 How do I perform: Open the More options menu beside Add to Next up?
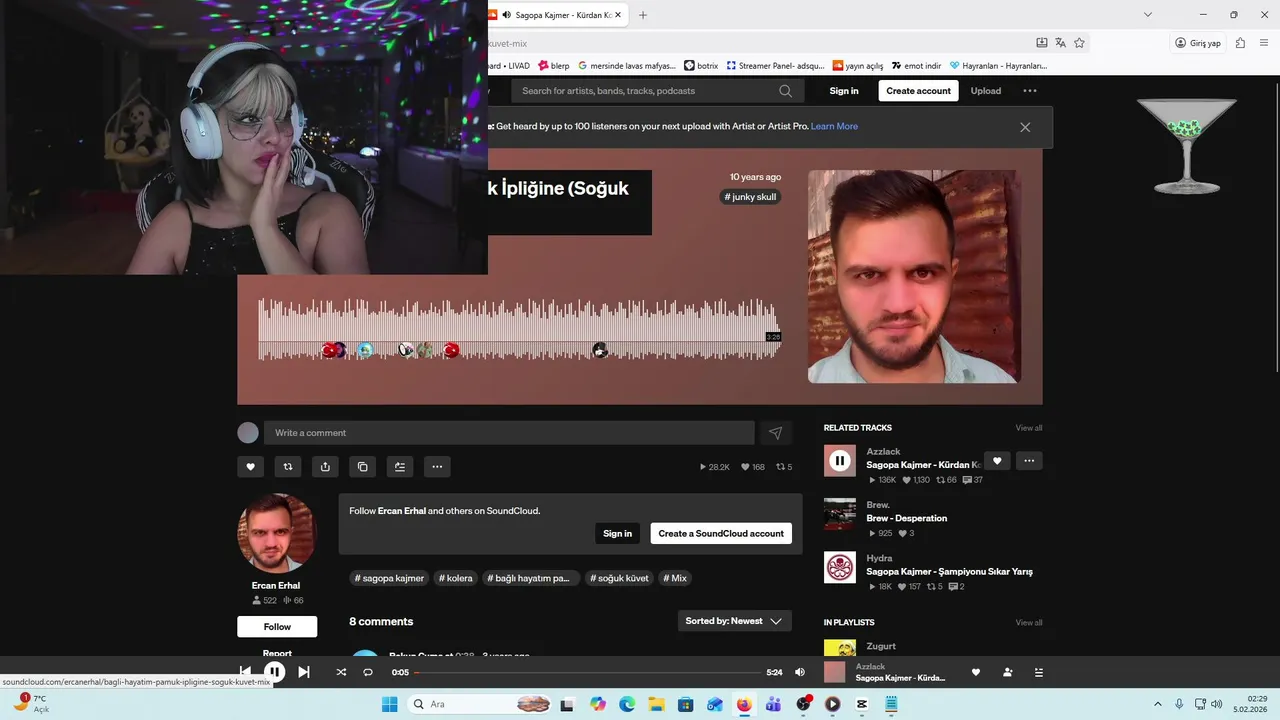tap(437, 466)
